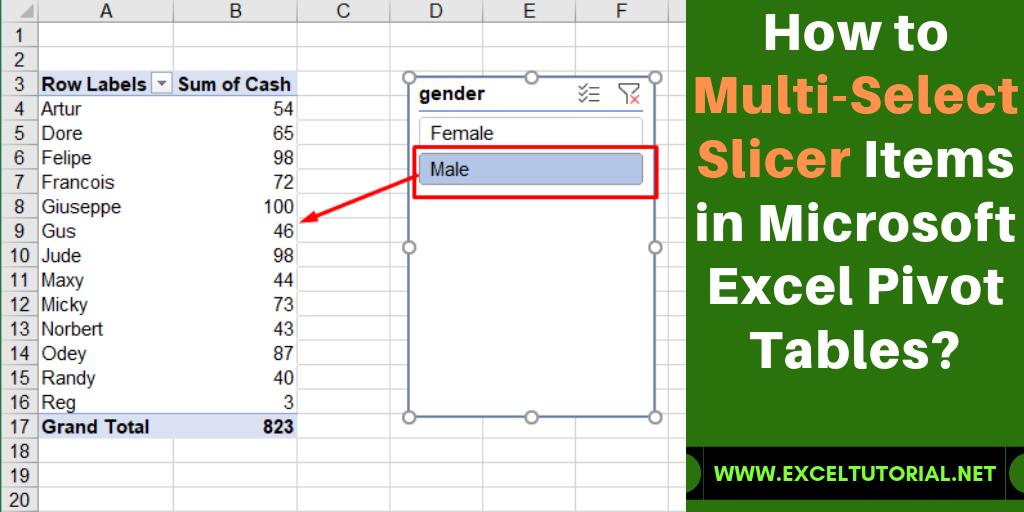Select row 17 header
Viewport: 1024px width, 512px height.
[x=19, y=426]
